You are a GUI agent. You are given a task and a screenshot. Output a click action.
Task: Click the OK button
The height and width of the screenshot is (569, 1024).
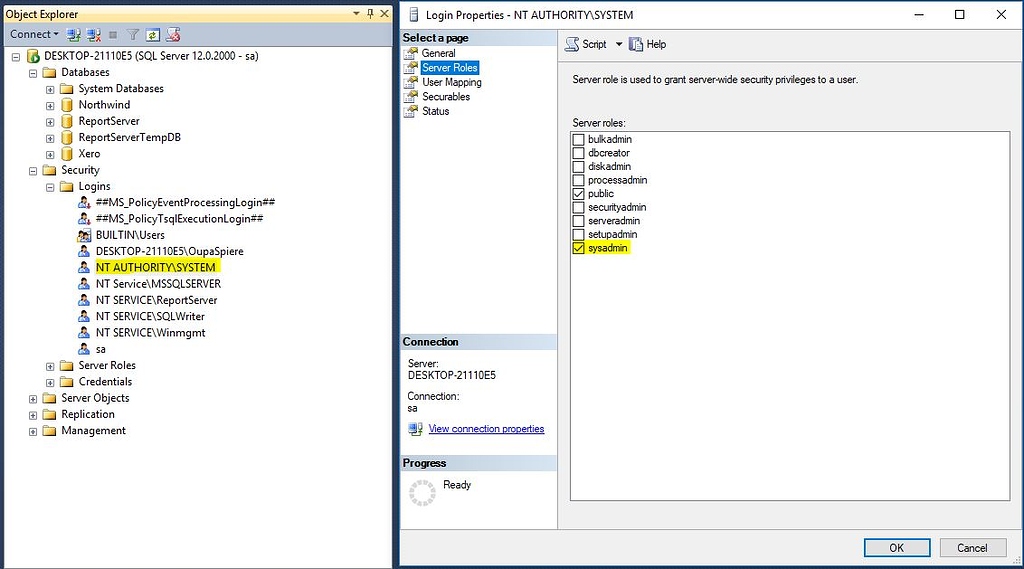(x=896, y=547)
